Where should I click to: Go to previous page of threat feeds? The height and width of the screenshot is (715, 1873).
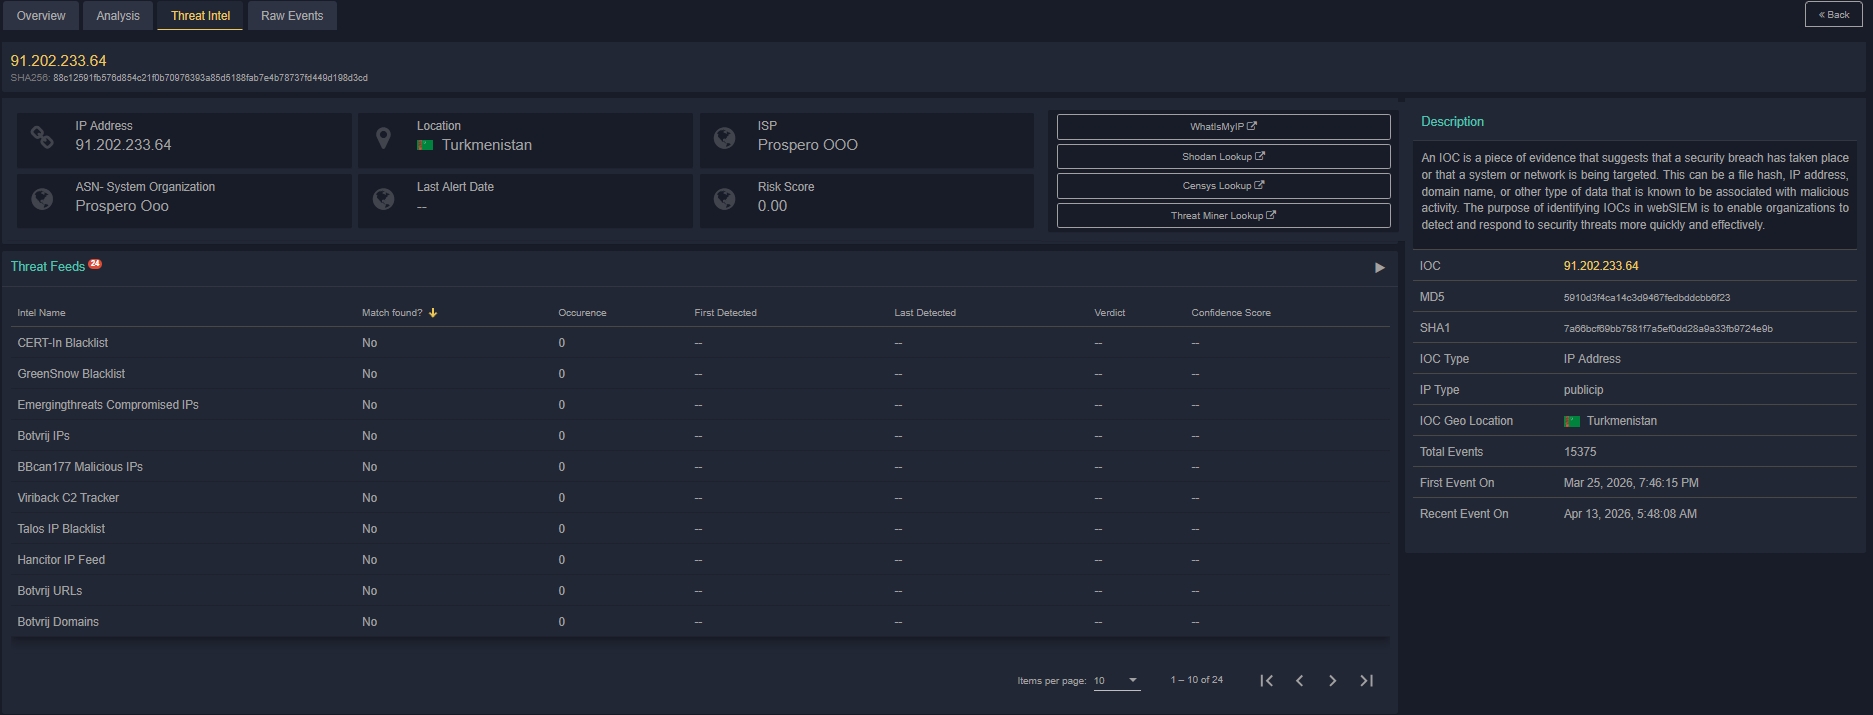tap(1299, 680)
